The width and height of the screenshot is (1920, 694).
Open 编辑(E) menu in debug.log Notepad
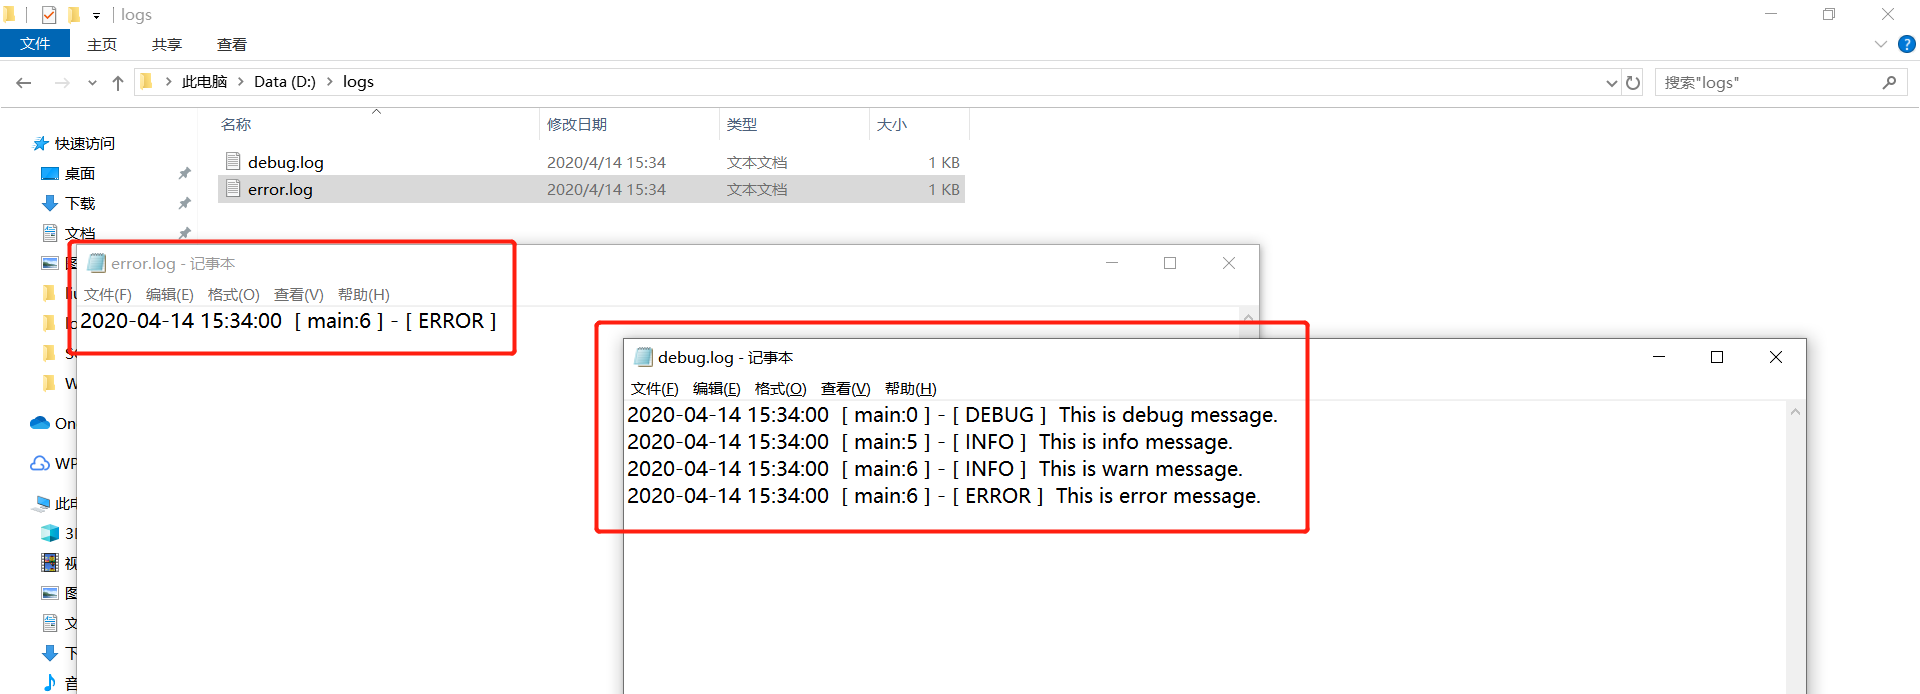(717, 389)
